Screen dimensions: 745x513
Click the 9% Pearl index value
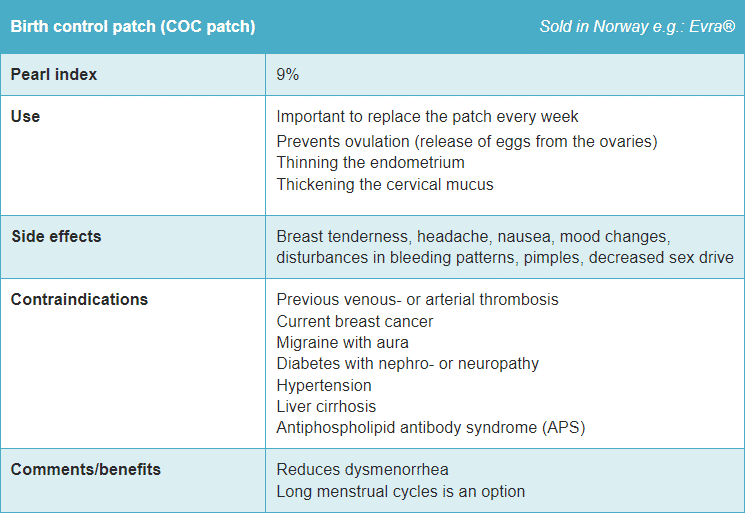(288, 75)
